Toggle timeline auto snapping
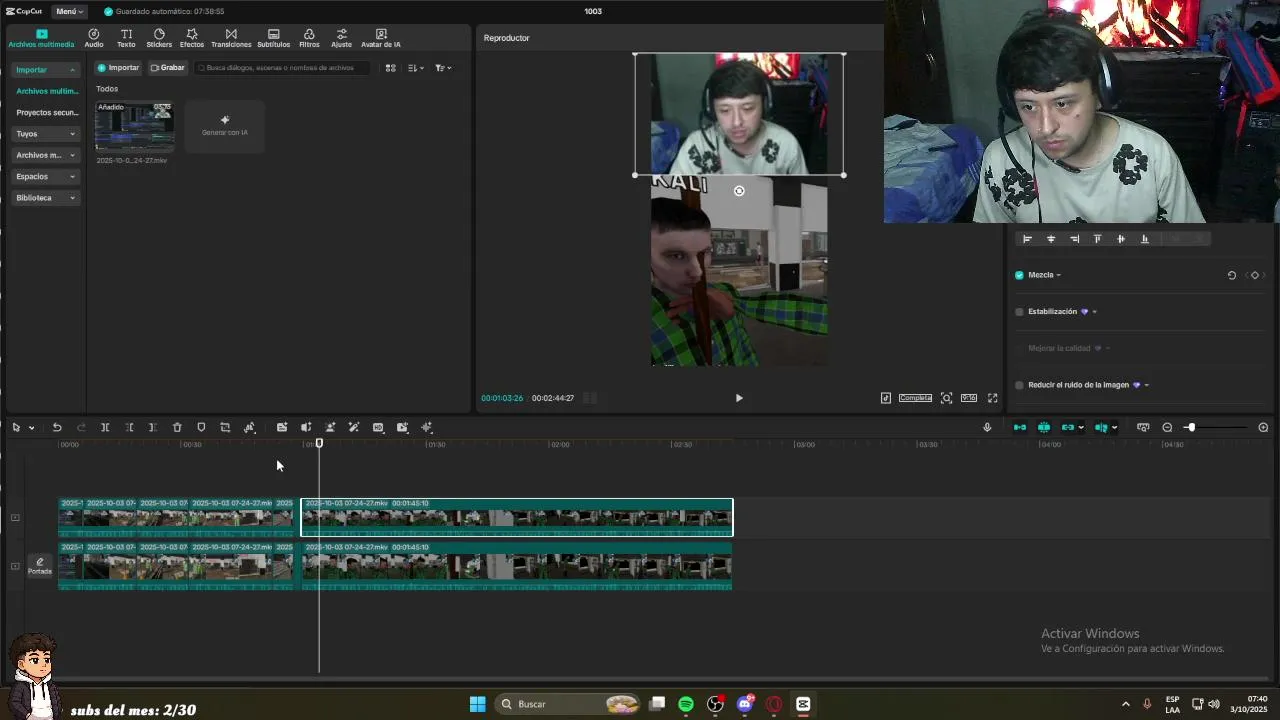Screen dimensions: 1280x720 pos(1044,428)
